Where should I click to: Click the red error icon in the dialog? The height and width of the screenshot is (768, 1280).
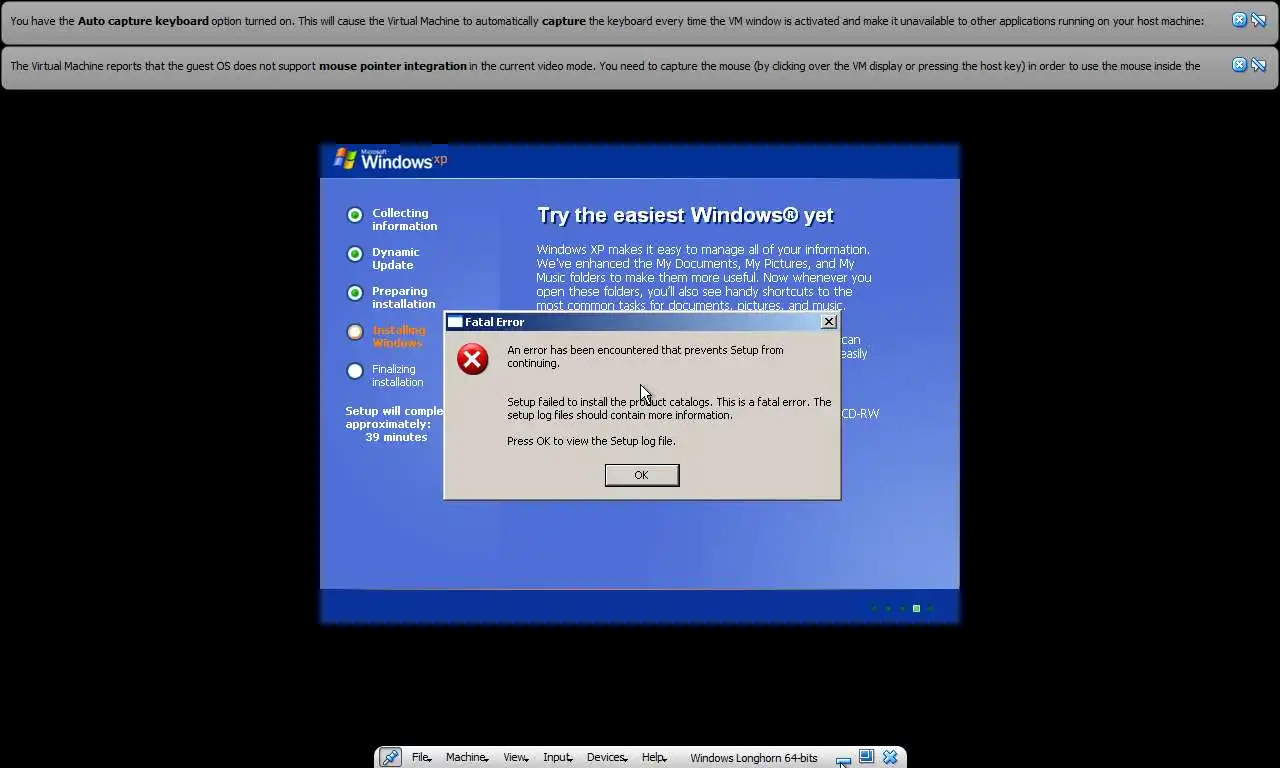coord(473,359)
